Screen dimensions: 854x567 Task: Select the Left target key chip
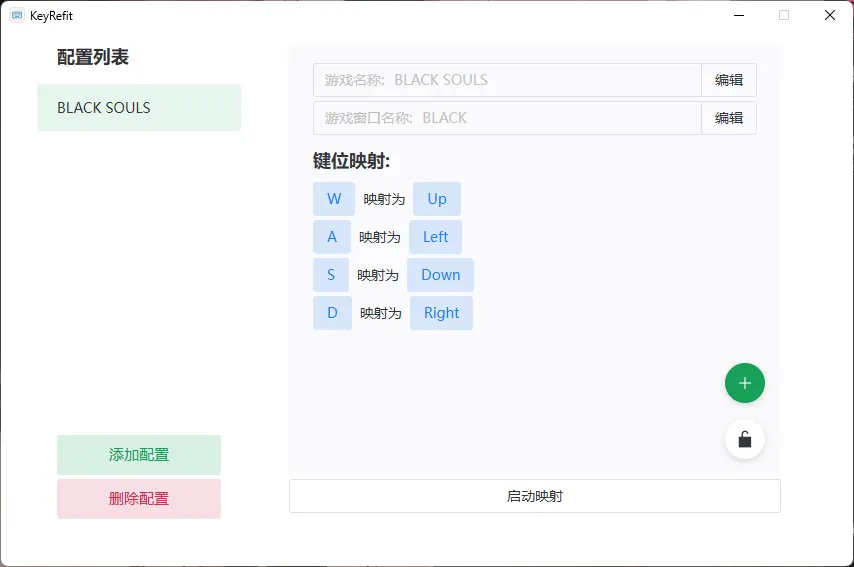click(x=435, y=237)
